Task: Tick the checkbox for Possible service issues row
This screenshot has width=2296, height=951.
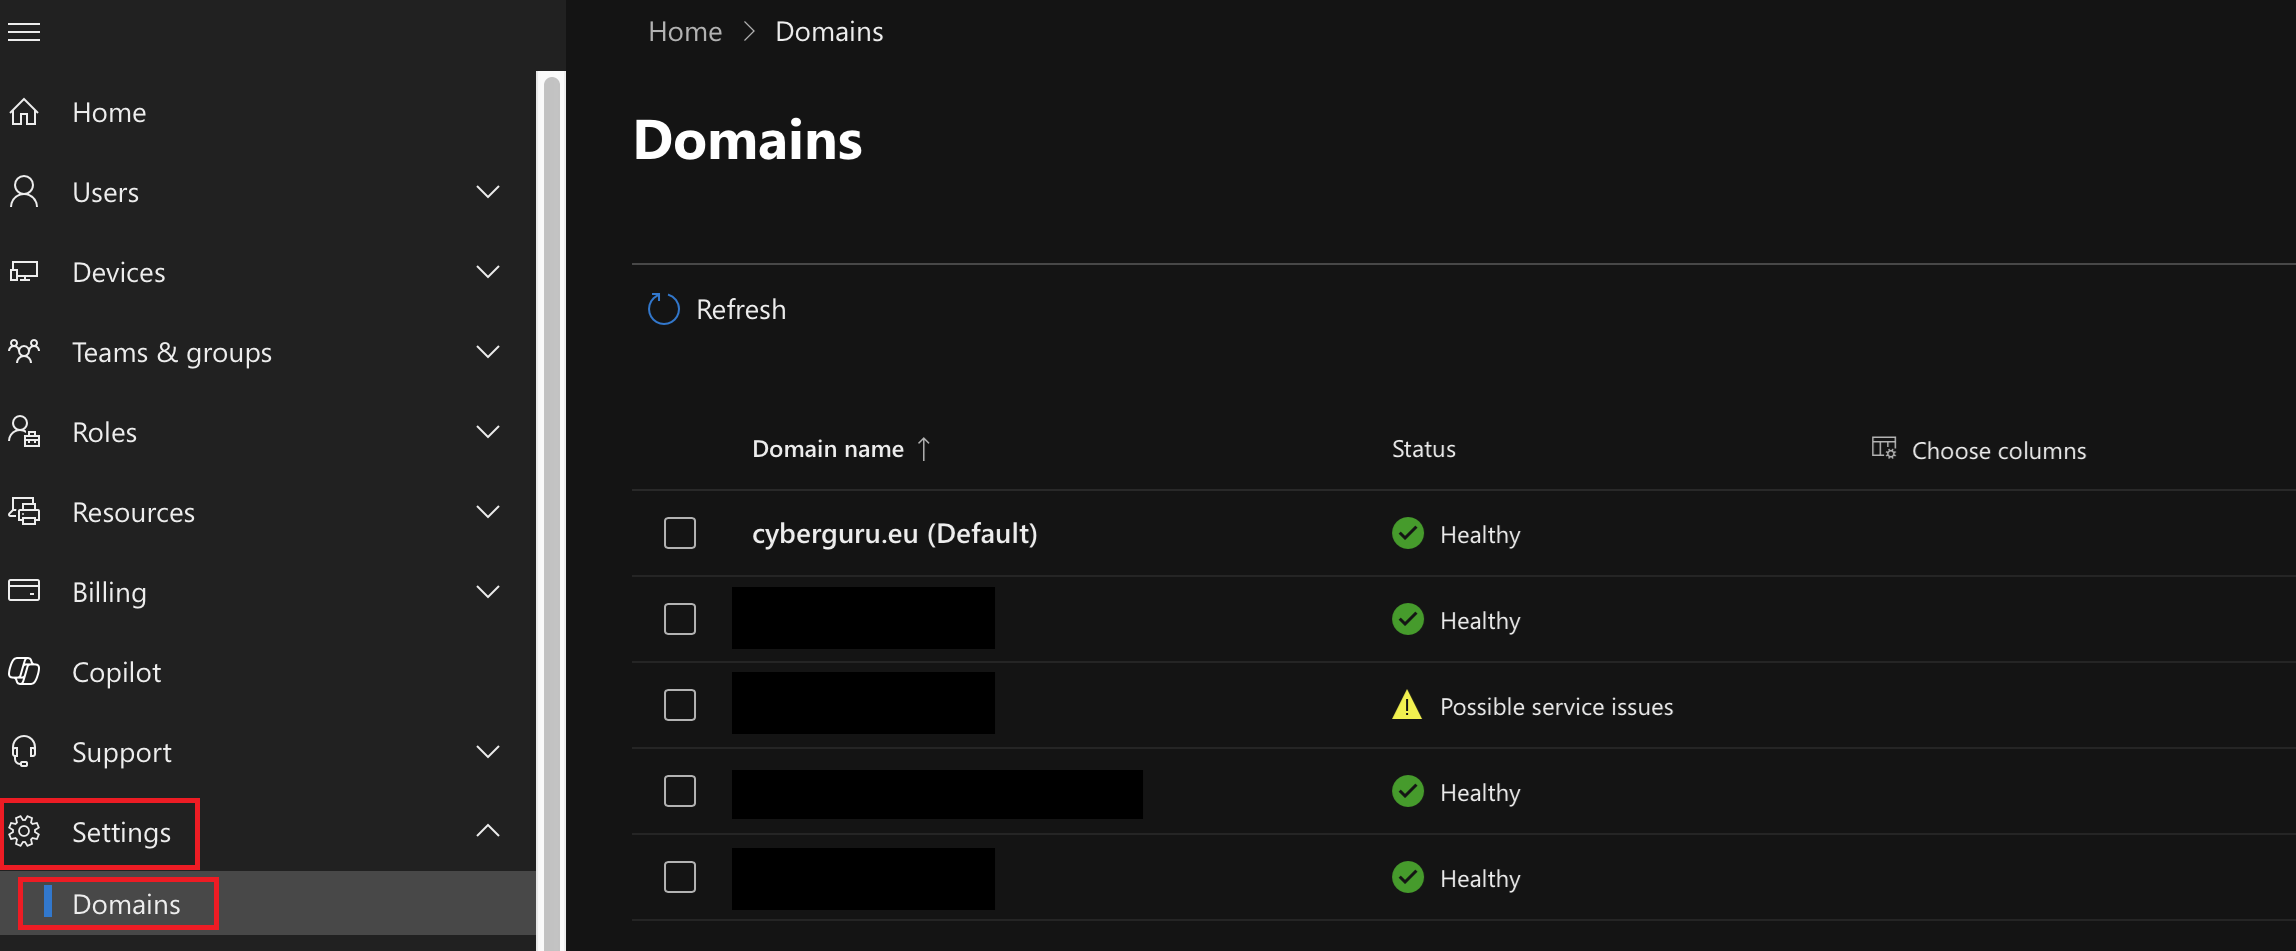Action: 680,705
